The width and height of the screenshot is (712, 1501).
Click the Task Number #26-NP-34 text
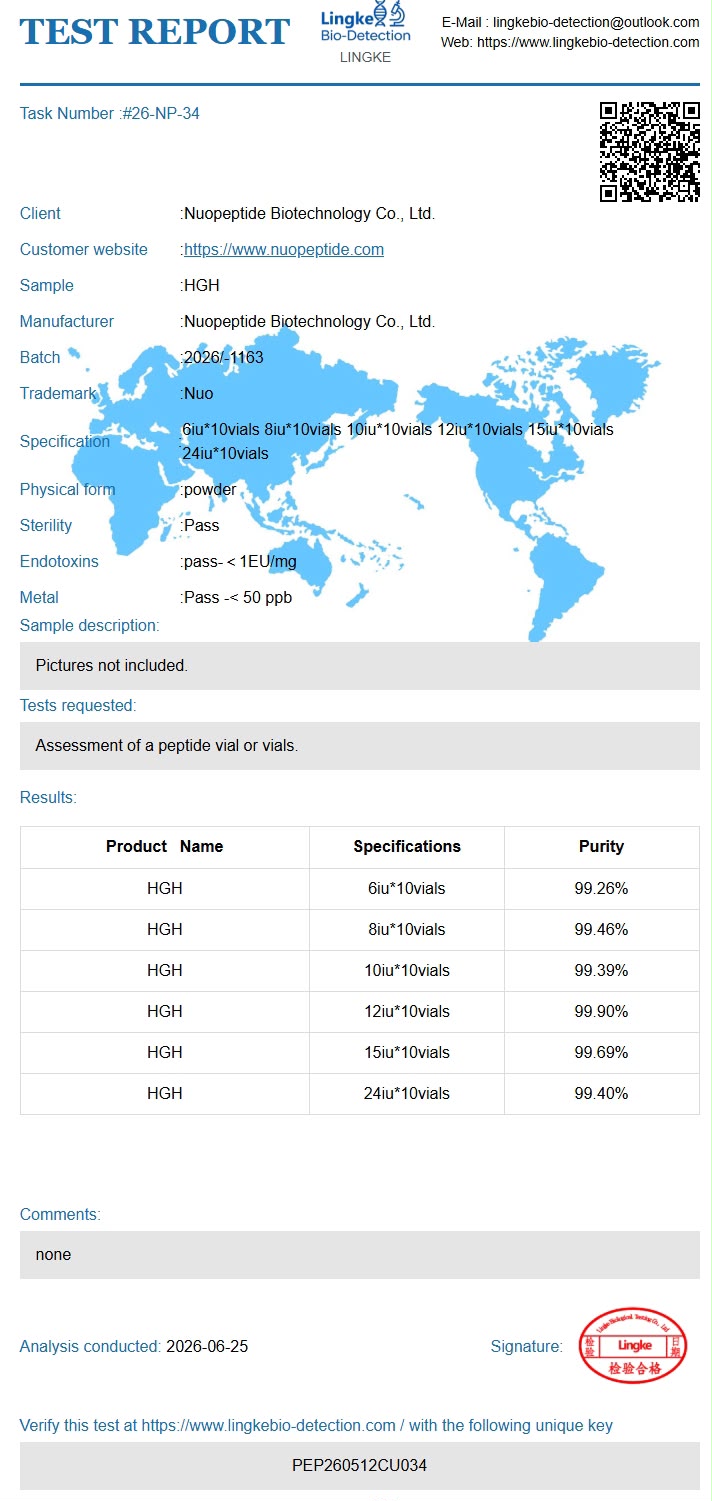click(x=110, y=114)
